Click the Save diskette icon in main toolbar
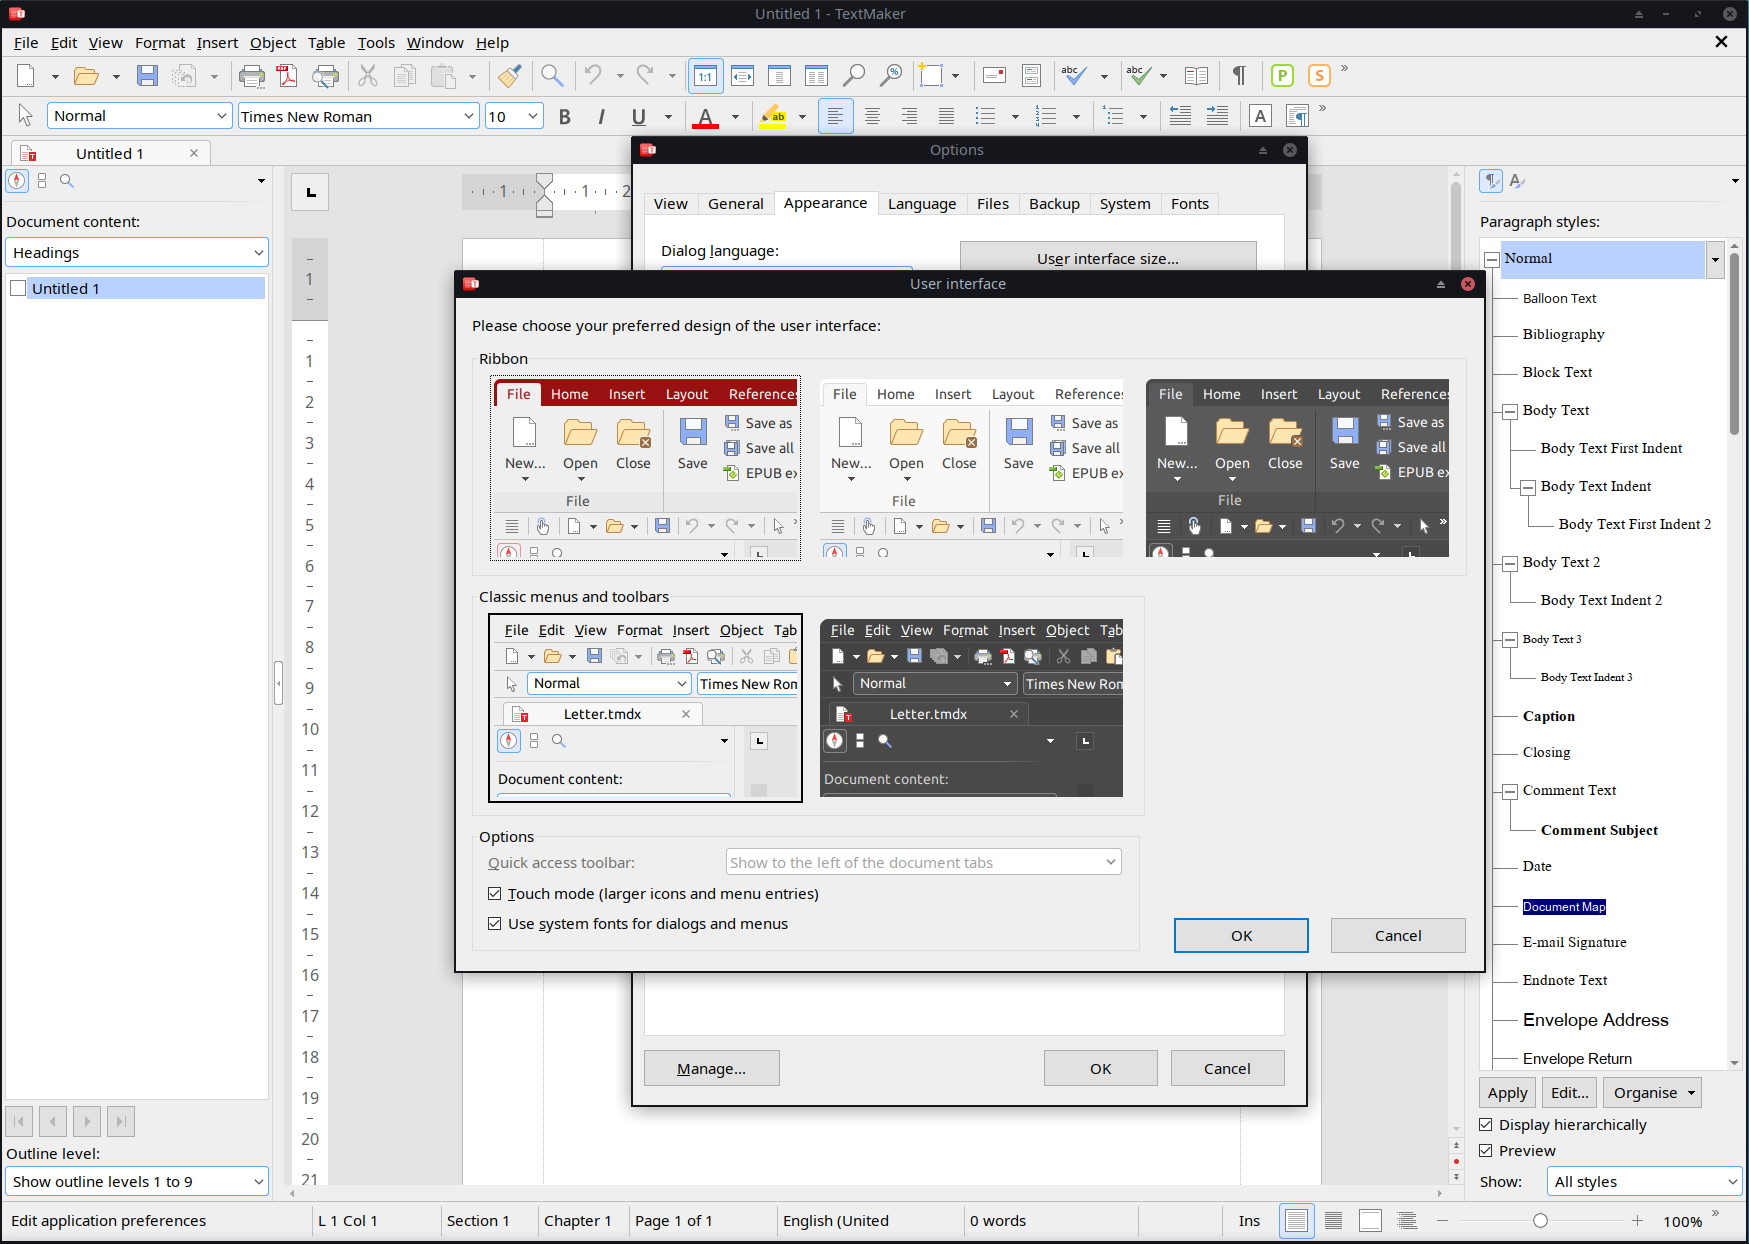Screen dimensions: 1749x1244 tap(147, 76)
